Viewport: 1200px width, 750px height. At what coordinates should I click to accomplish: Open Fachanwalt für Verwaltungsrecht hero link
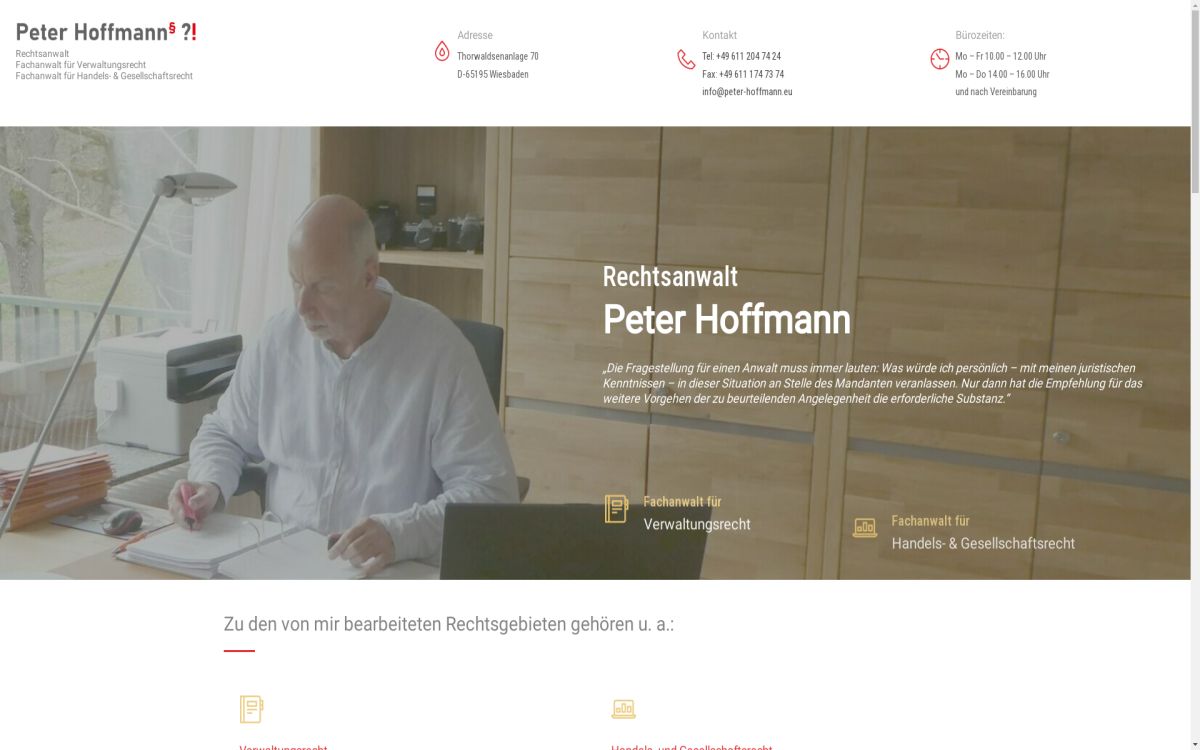pos(697,513)
